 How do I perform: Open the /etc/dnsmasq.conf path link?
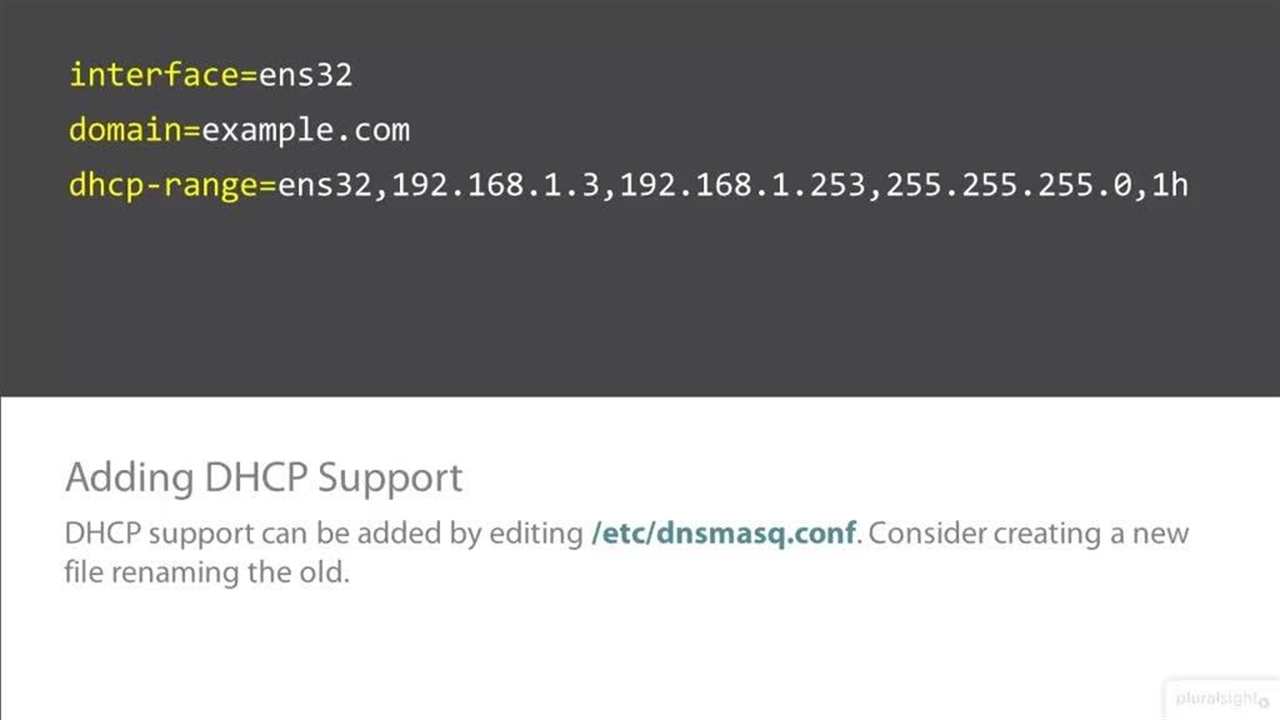click(x=724, y=533)
